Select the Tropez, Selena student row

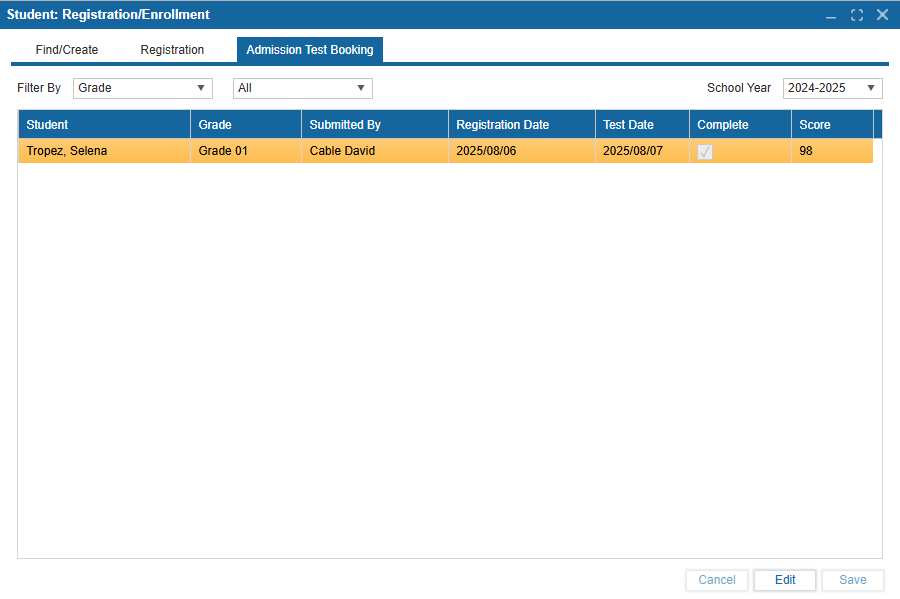[104, 152]
